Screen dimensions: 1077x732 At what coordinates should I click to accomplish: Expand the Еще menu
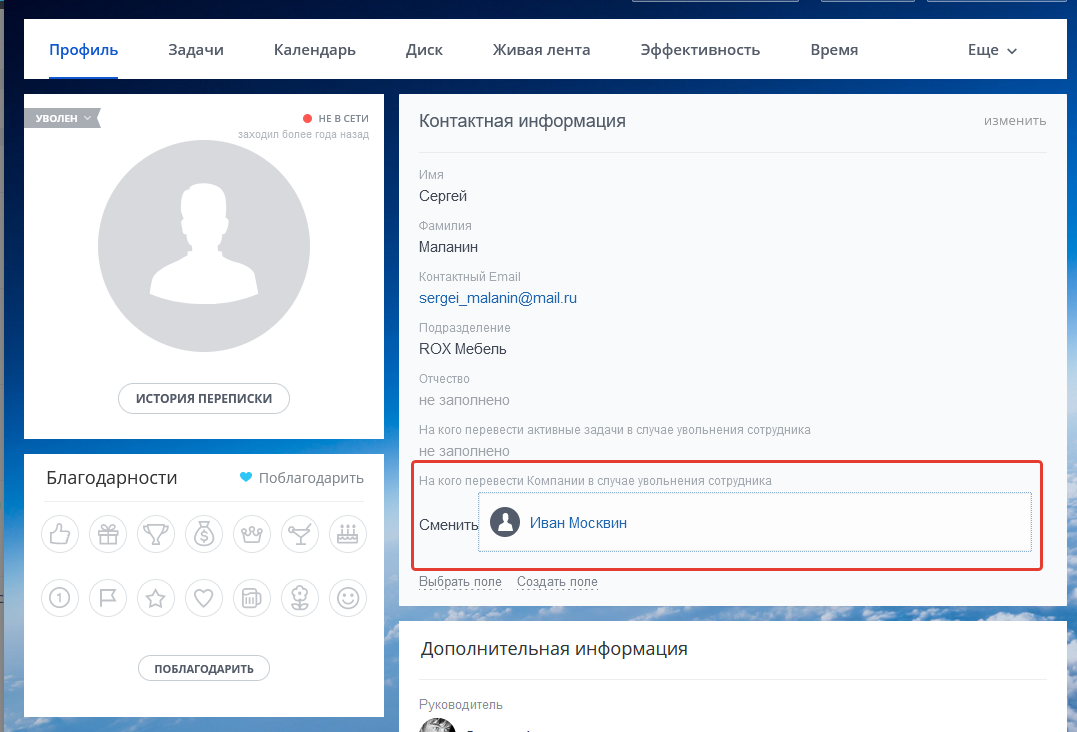click(992, 50)
